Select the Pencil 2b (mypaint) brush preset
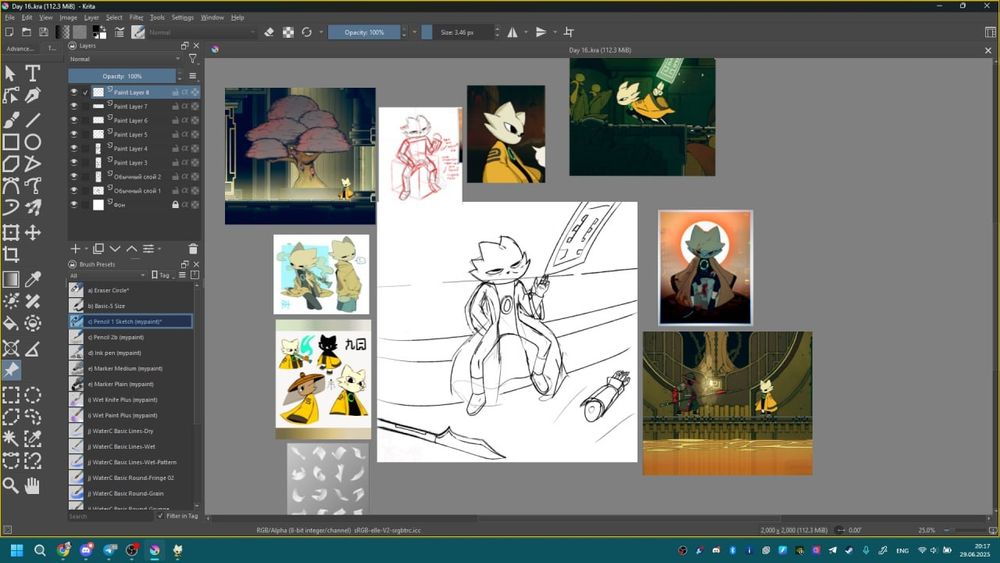Screen dimensions: 1000x563 point(131,337)
